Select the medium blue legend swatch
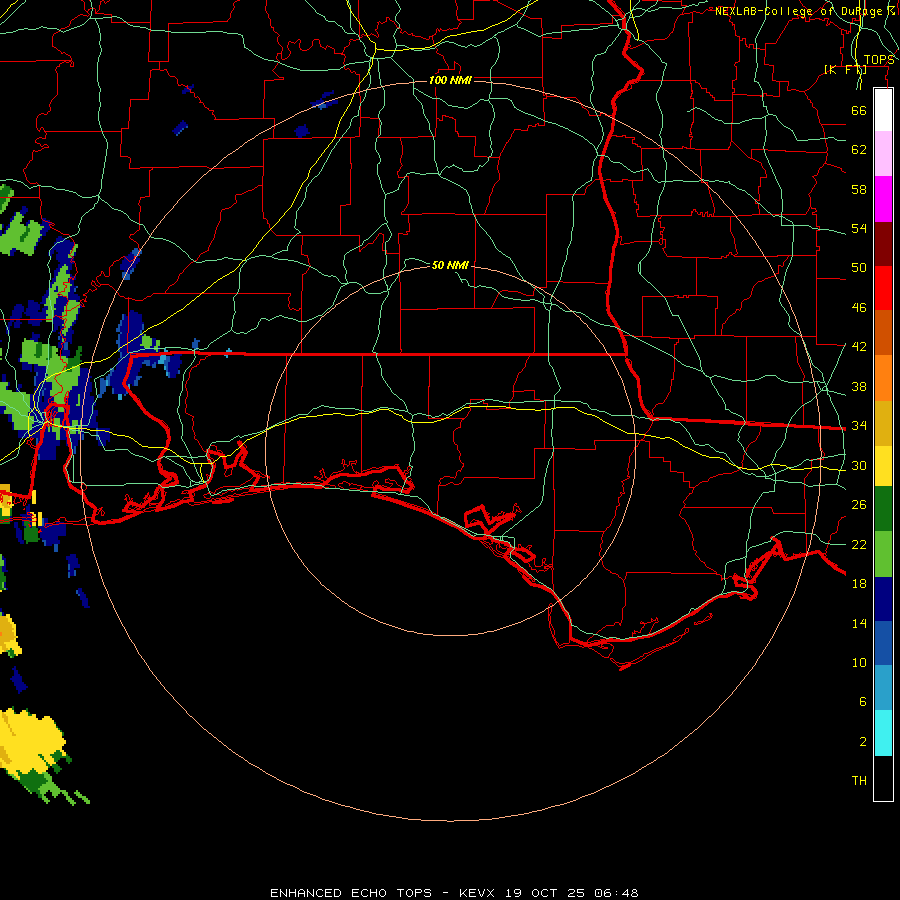900x900 pixels. pos(883,643)
